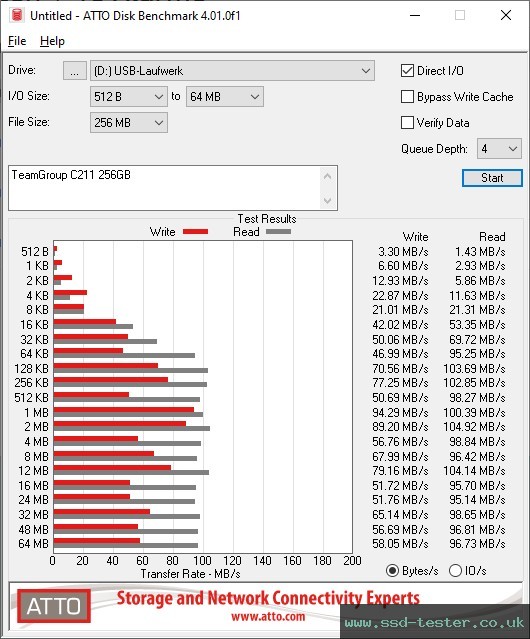Screen dimensions: 530x639
Task: Click the write value 3.30 MB/s
Action: pyautogui.click(x=403, y=251)
